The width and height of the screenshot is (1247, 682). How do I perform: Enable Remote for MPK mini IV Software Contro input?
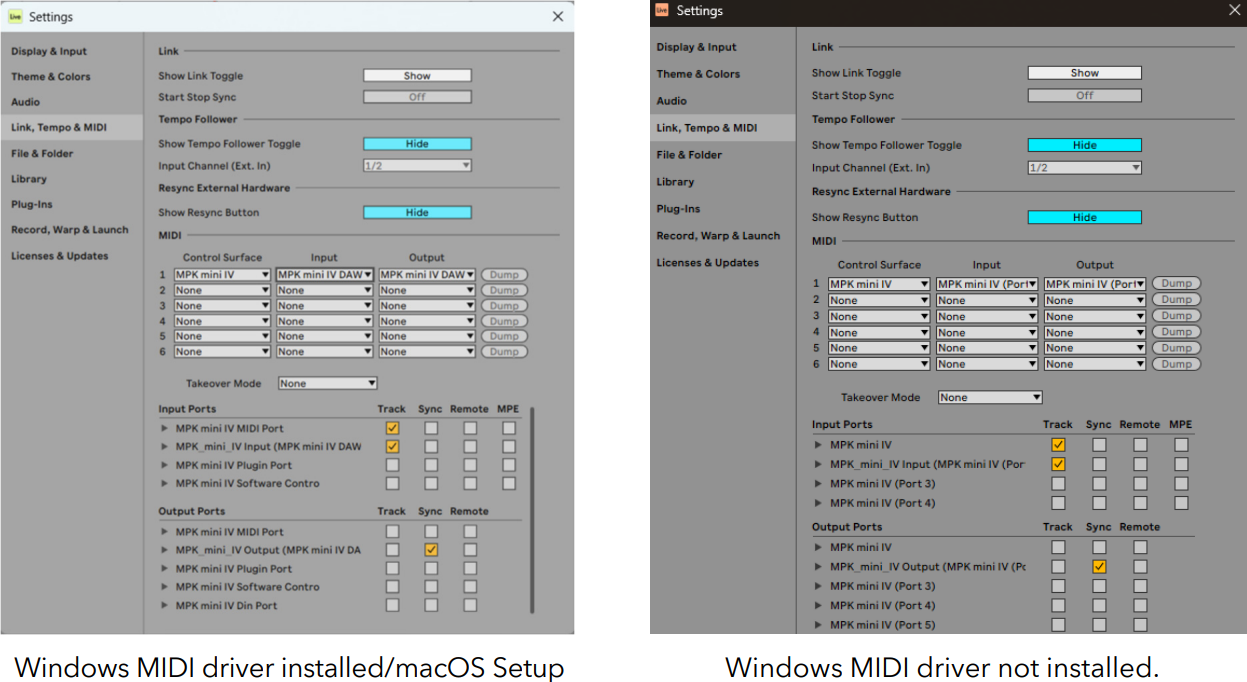(x=470, y=484)
